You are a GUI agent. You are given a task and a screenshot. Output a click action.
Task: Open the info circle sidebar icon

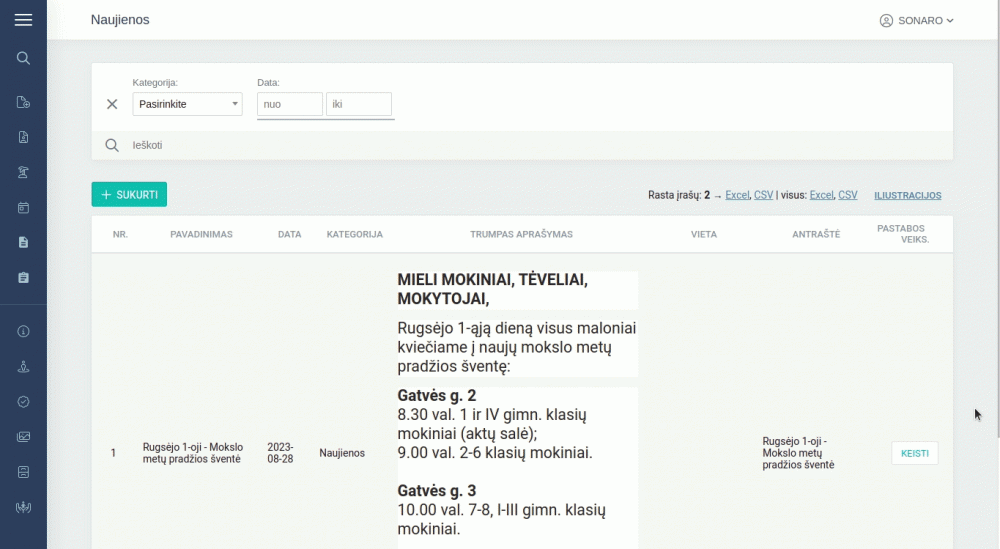click(x=23, y=332)
